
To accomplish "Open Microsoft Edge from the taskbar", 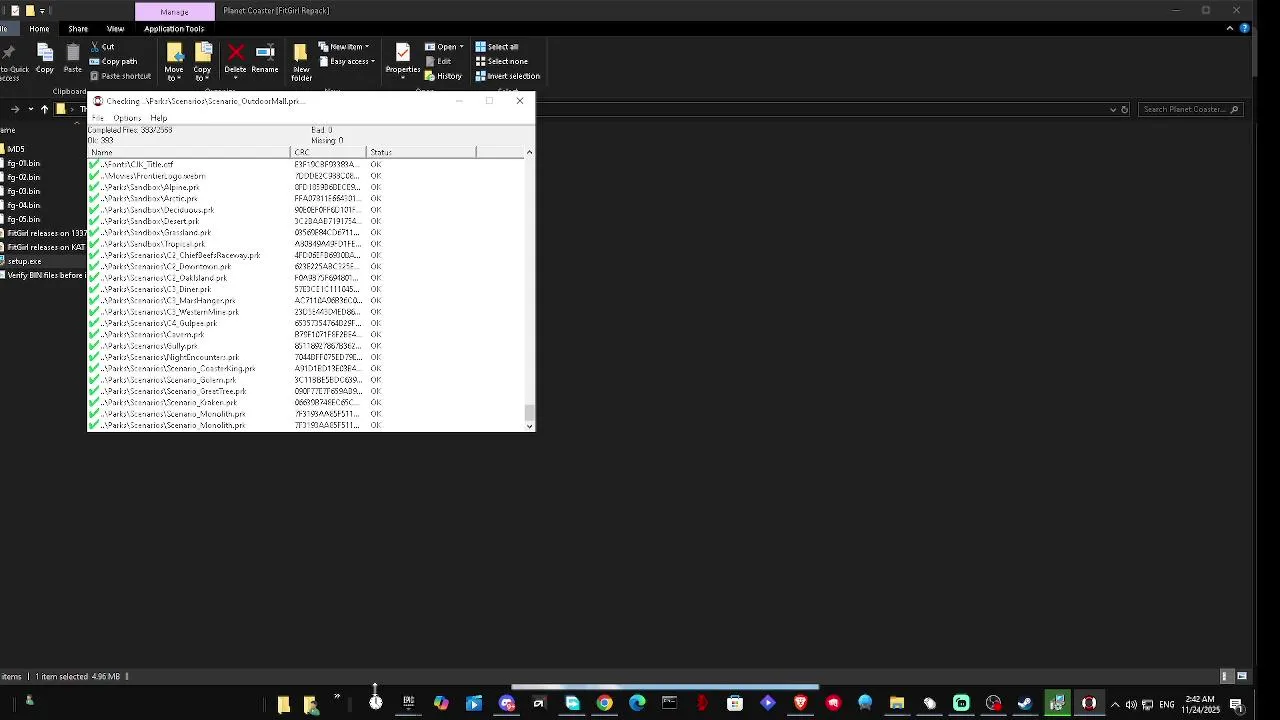I will pos(637,703).
